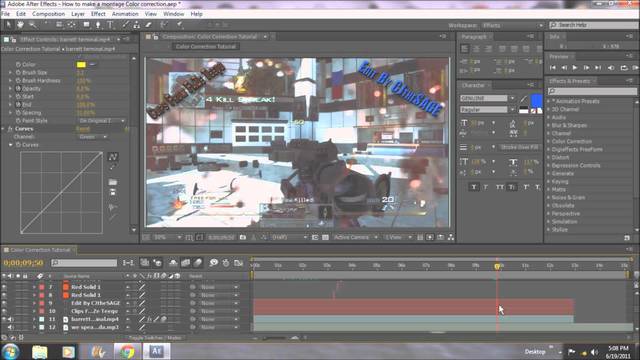
Task: Select the Hand tool
Action: coord(20,25)
